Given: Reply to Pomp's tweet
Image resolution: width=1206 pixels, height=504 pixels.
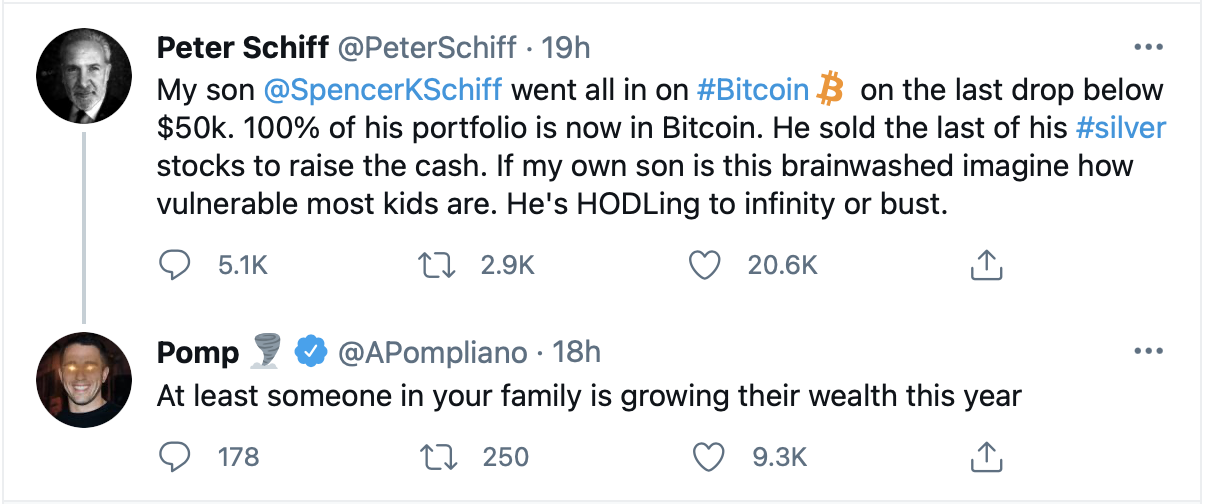Looking at the screenshot, I should point(175,457).
